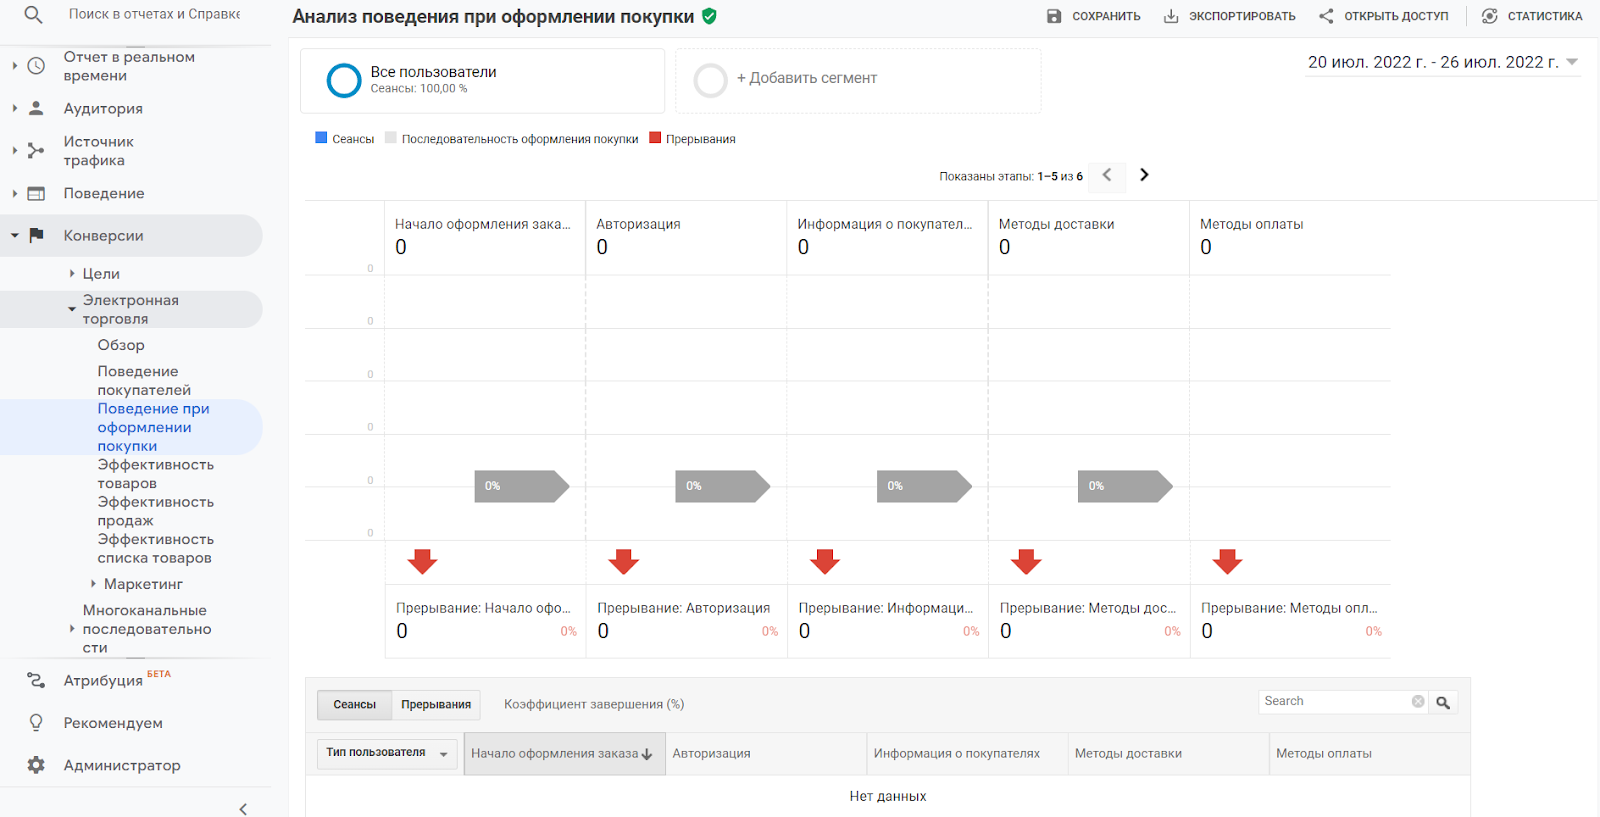Click the traffic source branching icon
This screenshot has width=1600, height=817.
click(36, 151)
